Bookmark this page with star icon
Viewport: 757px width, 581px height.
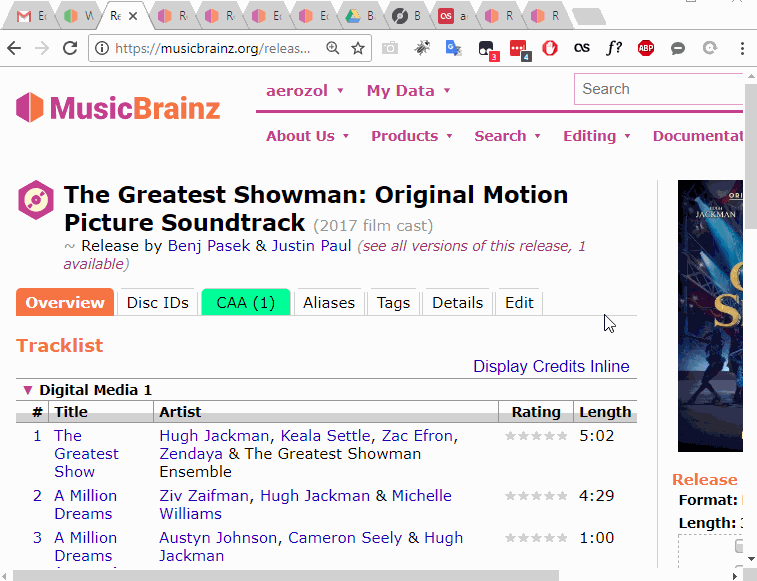pyautogui.click(x=358, y=48)
